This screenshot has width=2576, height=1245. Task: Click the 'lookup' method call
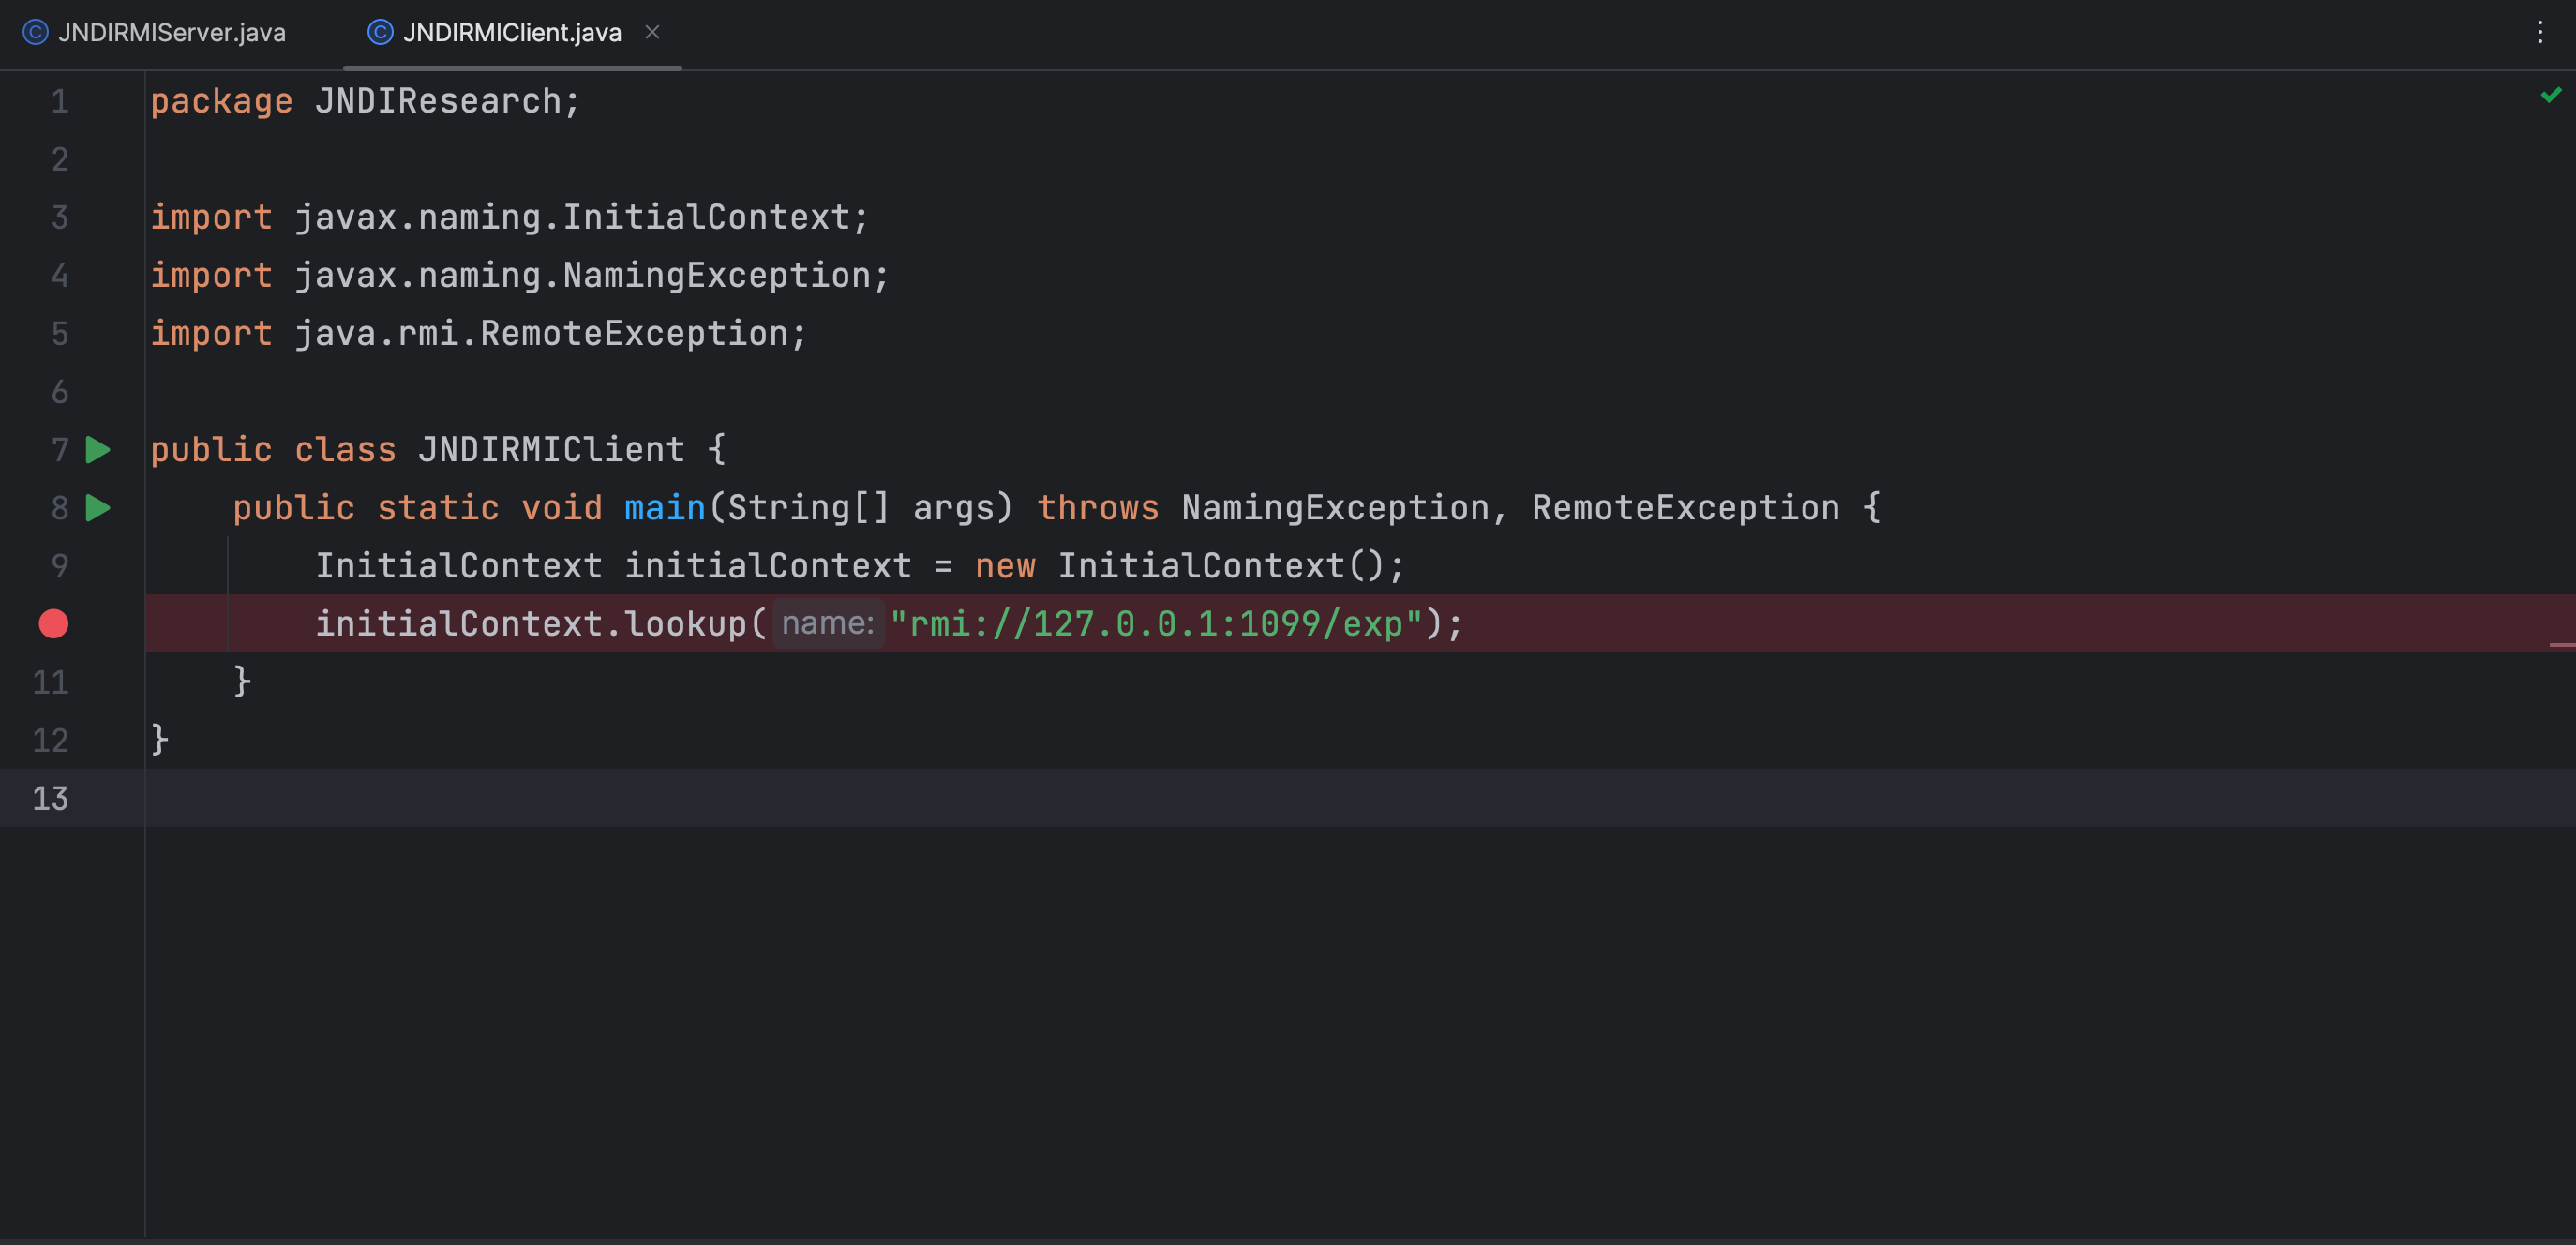[x=685, y=624]
